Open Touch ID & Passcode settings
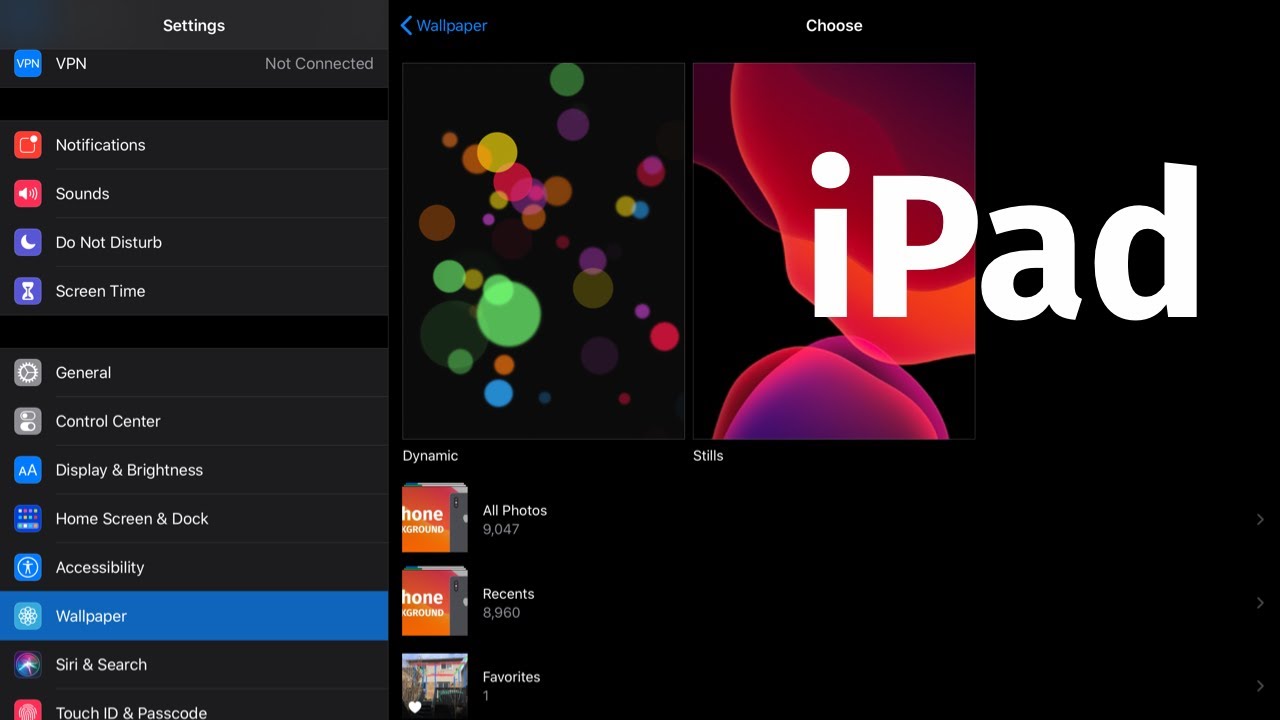 [x=194, y=706]
